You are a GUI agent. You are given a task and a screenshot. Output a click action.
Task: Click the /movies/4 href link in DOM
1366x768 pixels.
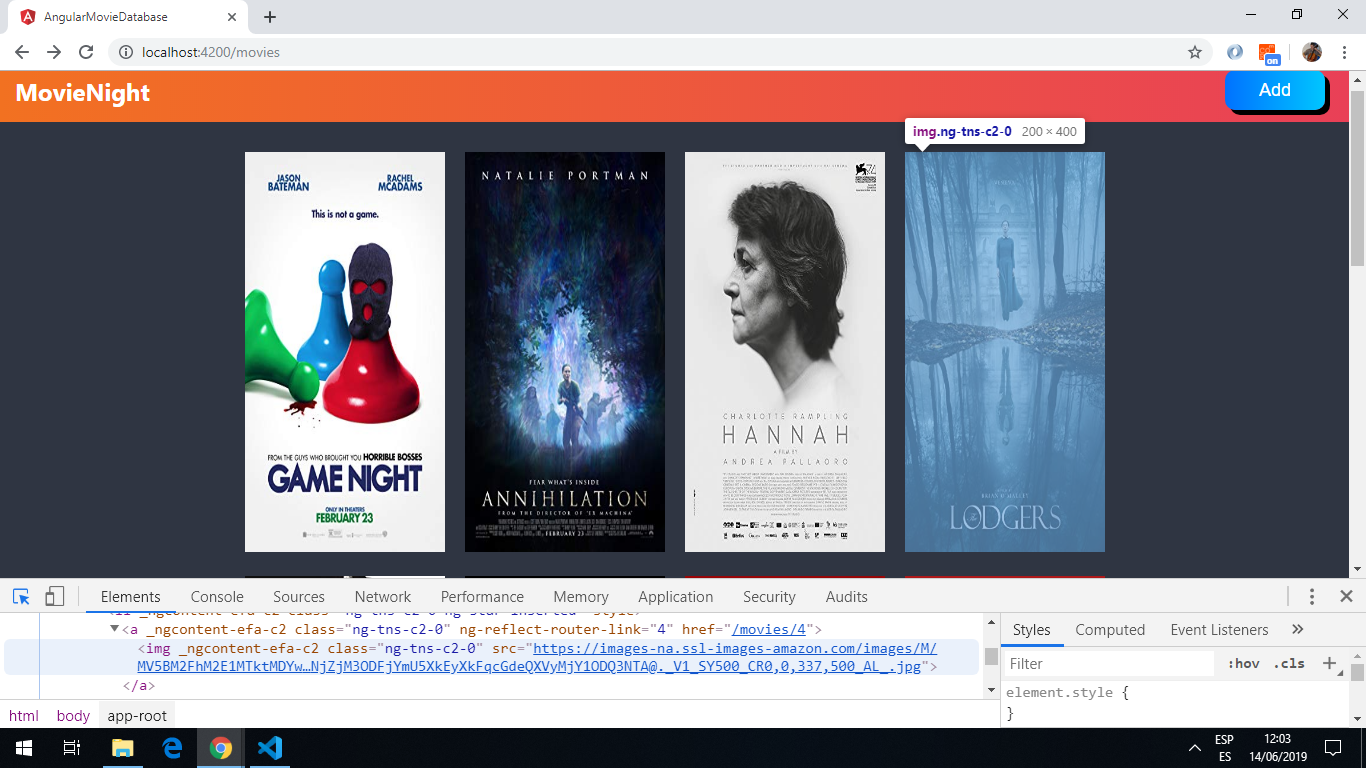[x=769, y=629]
